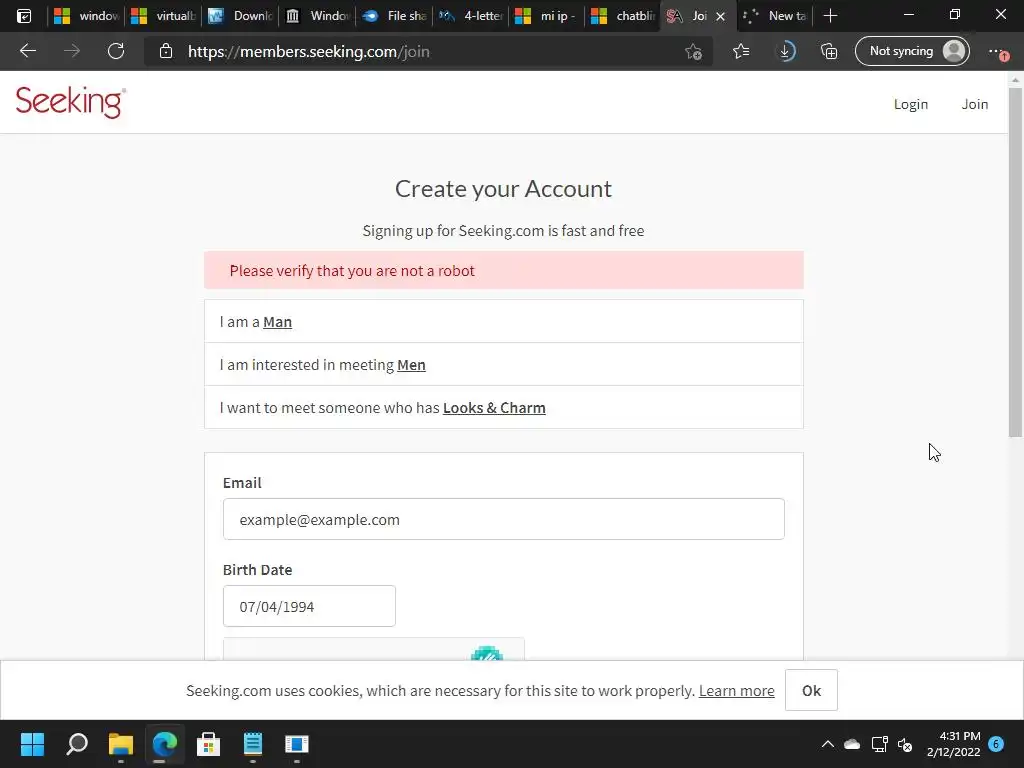Open notification center badge
Image resolution: width=1024 pixels, height=768 pixels.
(x=996, y=744)
